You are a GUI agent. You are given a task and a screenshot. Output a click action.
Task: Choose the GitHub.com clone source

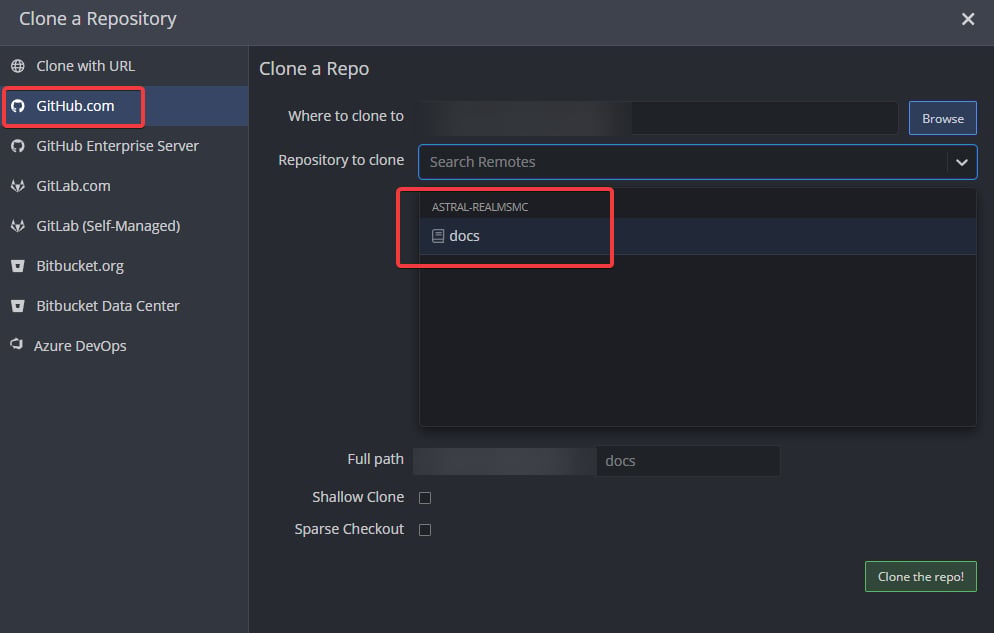[124, 106]
